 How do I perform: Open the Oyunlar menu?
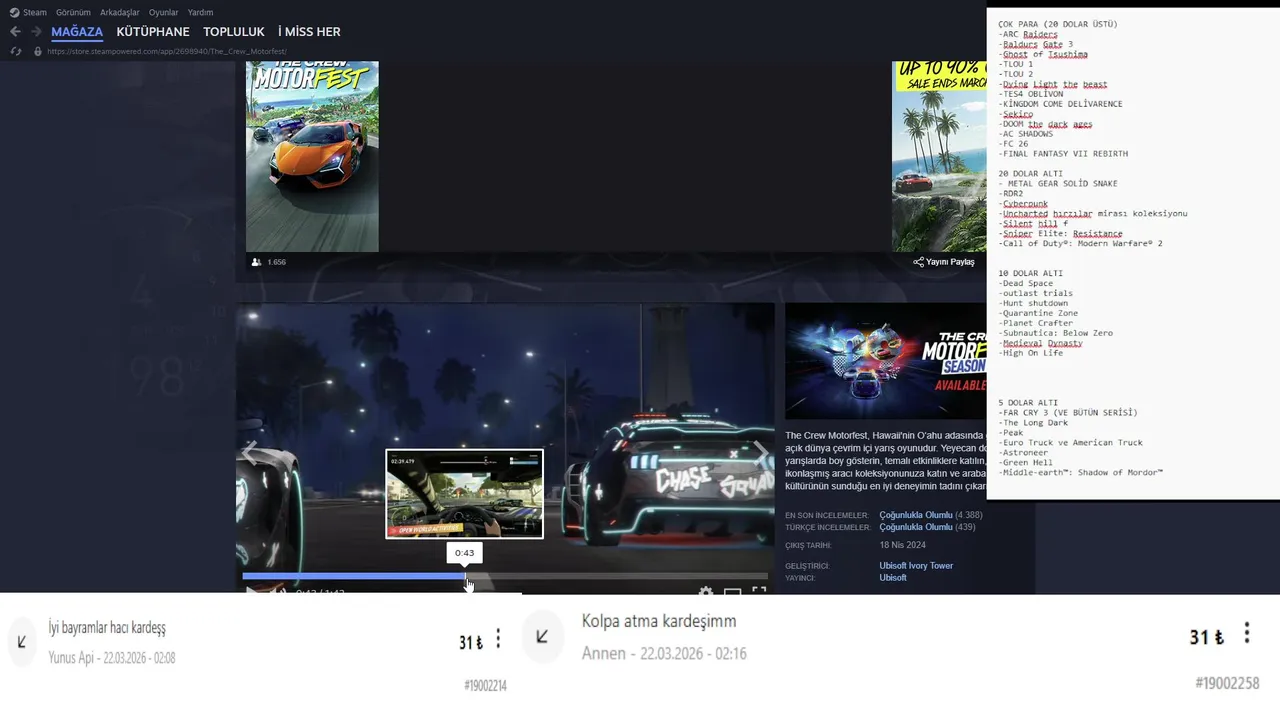click(x=164, y=12)
